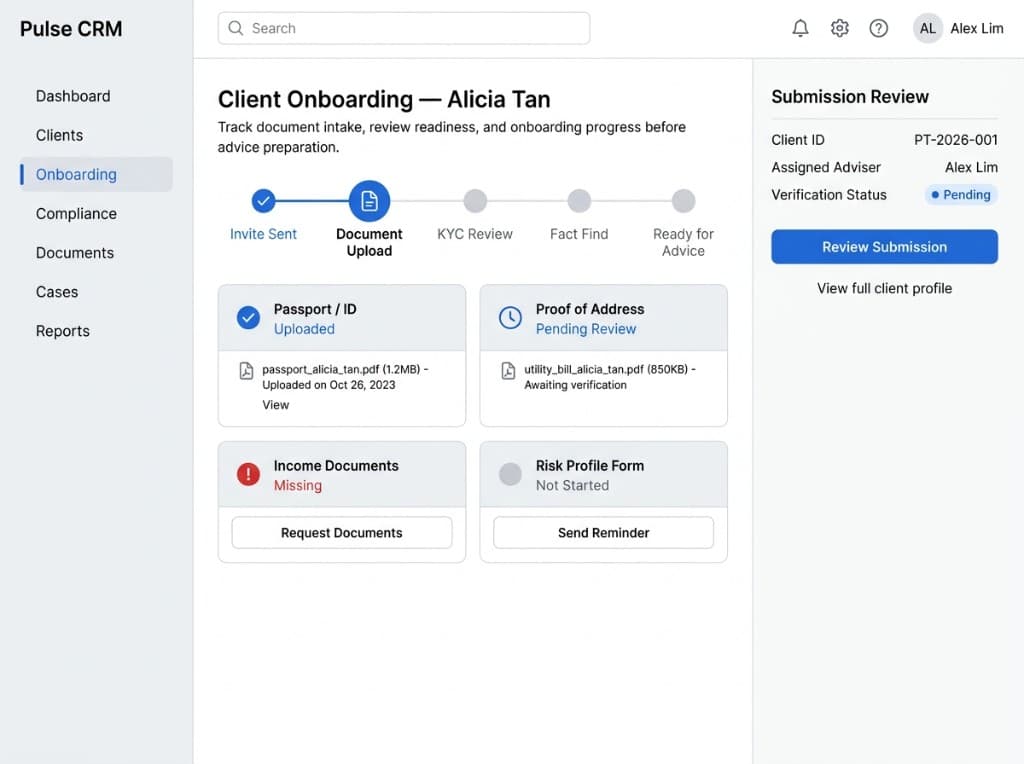The width and height of the screenshot is (1024, 764).
Task: Open the AL avatar for Alex Lim
Action: coord(927,28)
